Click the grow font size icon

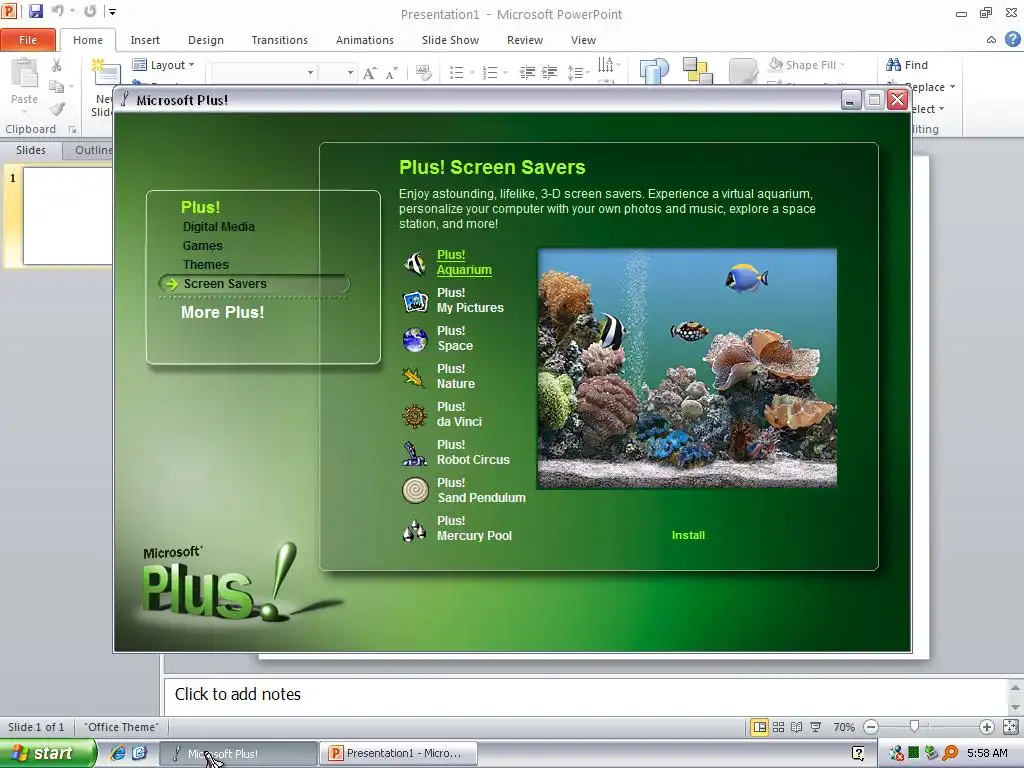pyautogui.click(x=370, y=72)
